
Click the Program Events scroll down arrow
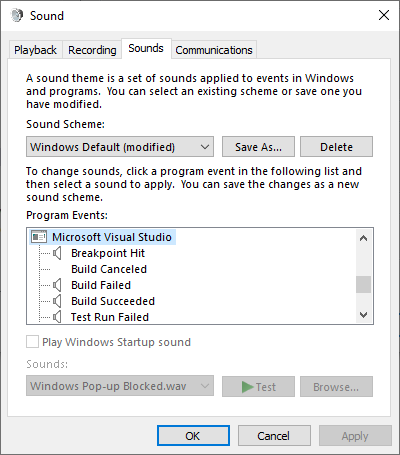click(x=364, y=315)
